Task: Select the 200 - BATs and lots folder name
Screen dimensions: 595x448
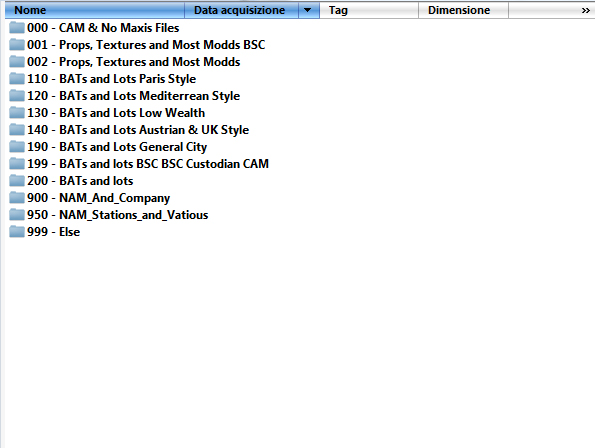Action: click(80, 181)
